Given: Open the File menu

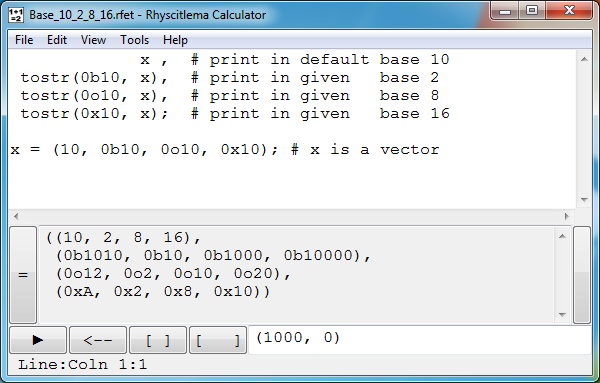Looking at the screenshot, I should [24, 40].
